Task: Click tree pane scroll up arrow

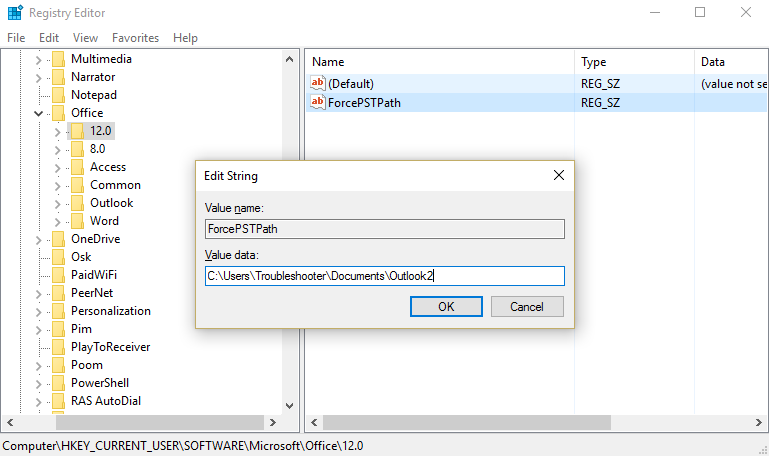Action: [290, 59]
